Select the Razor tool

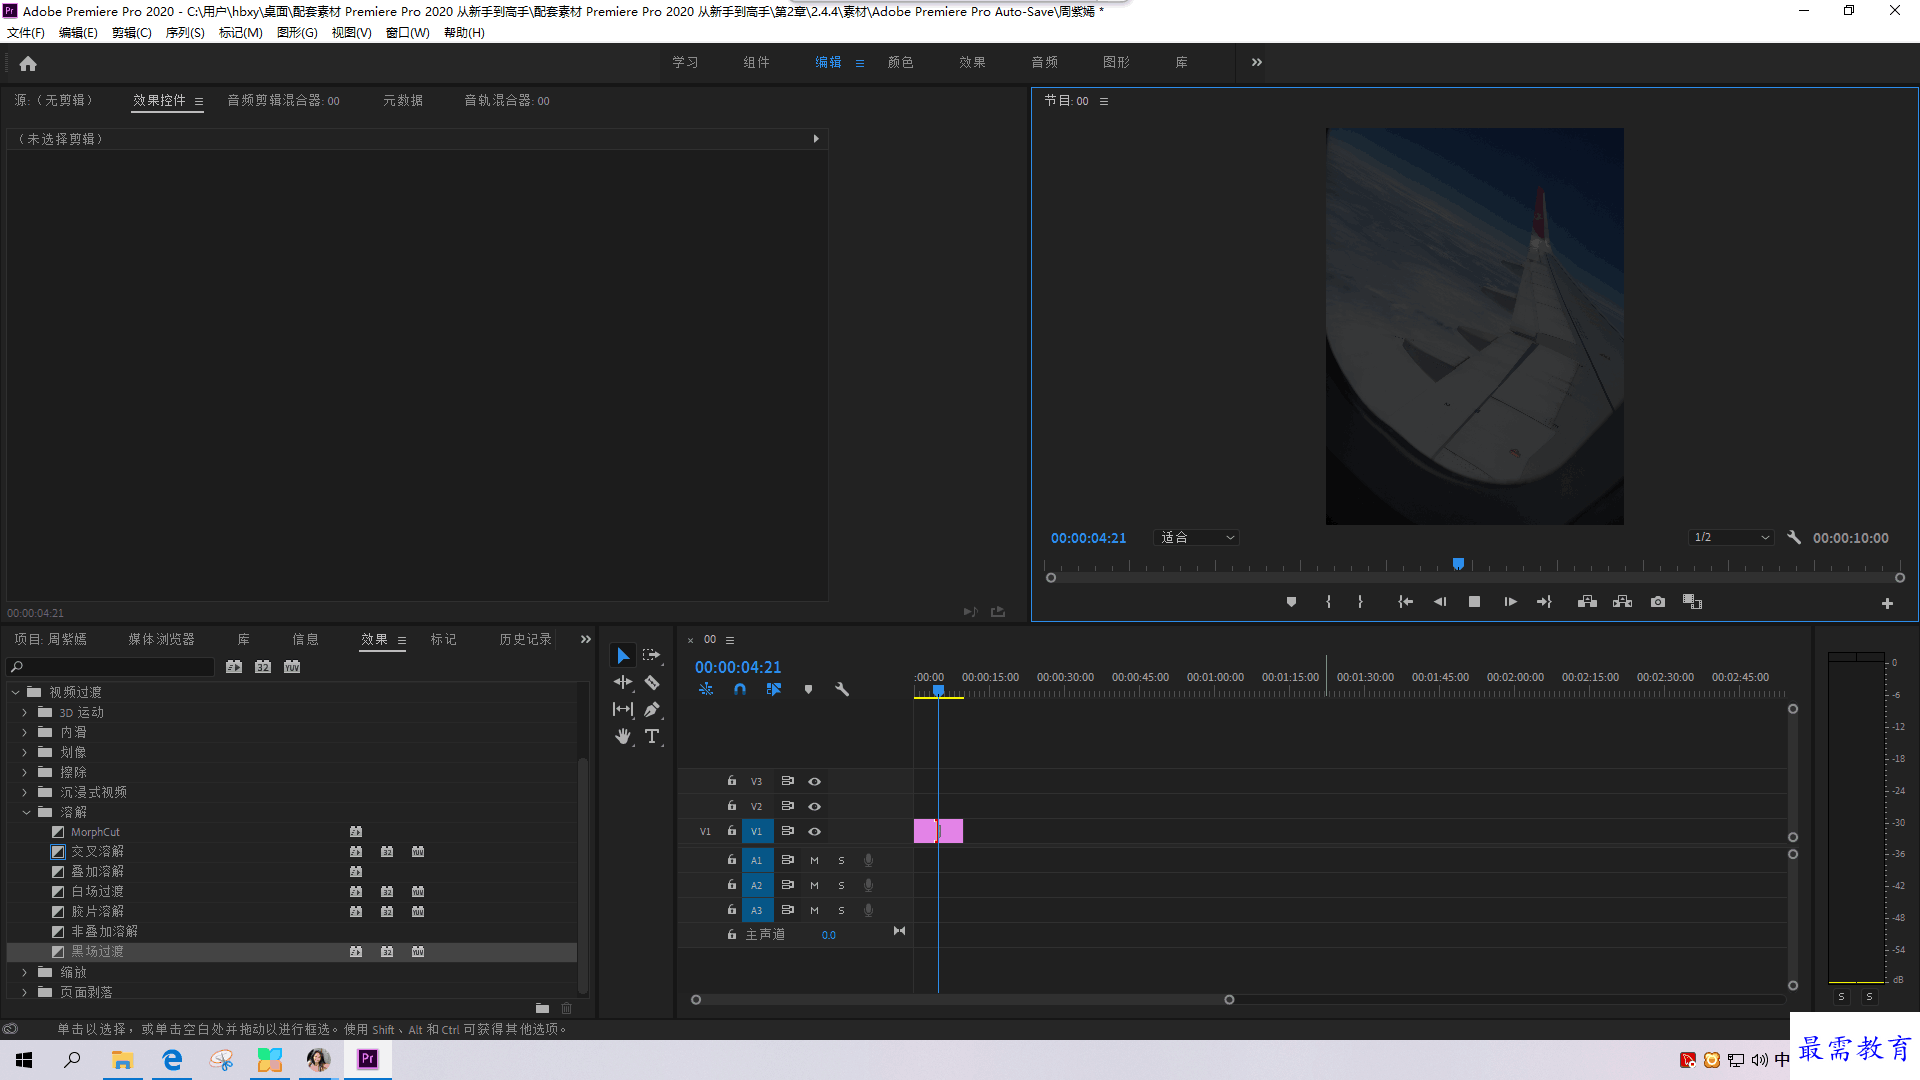(x=652, y=682)
